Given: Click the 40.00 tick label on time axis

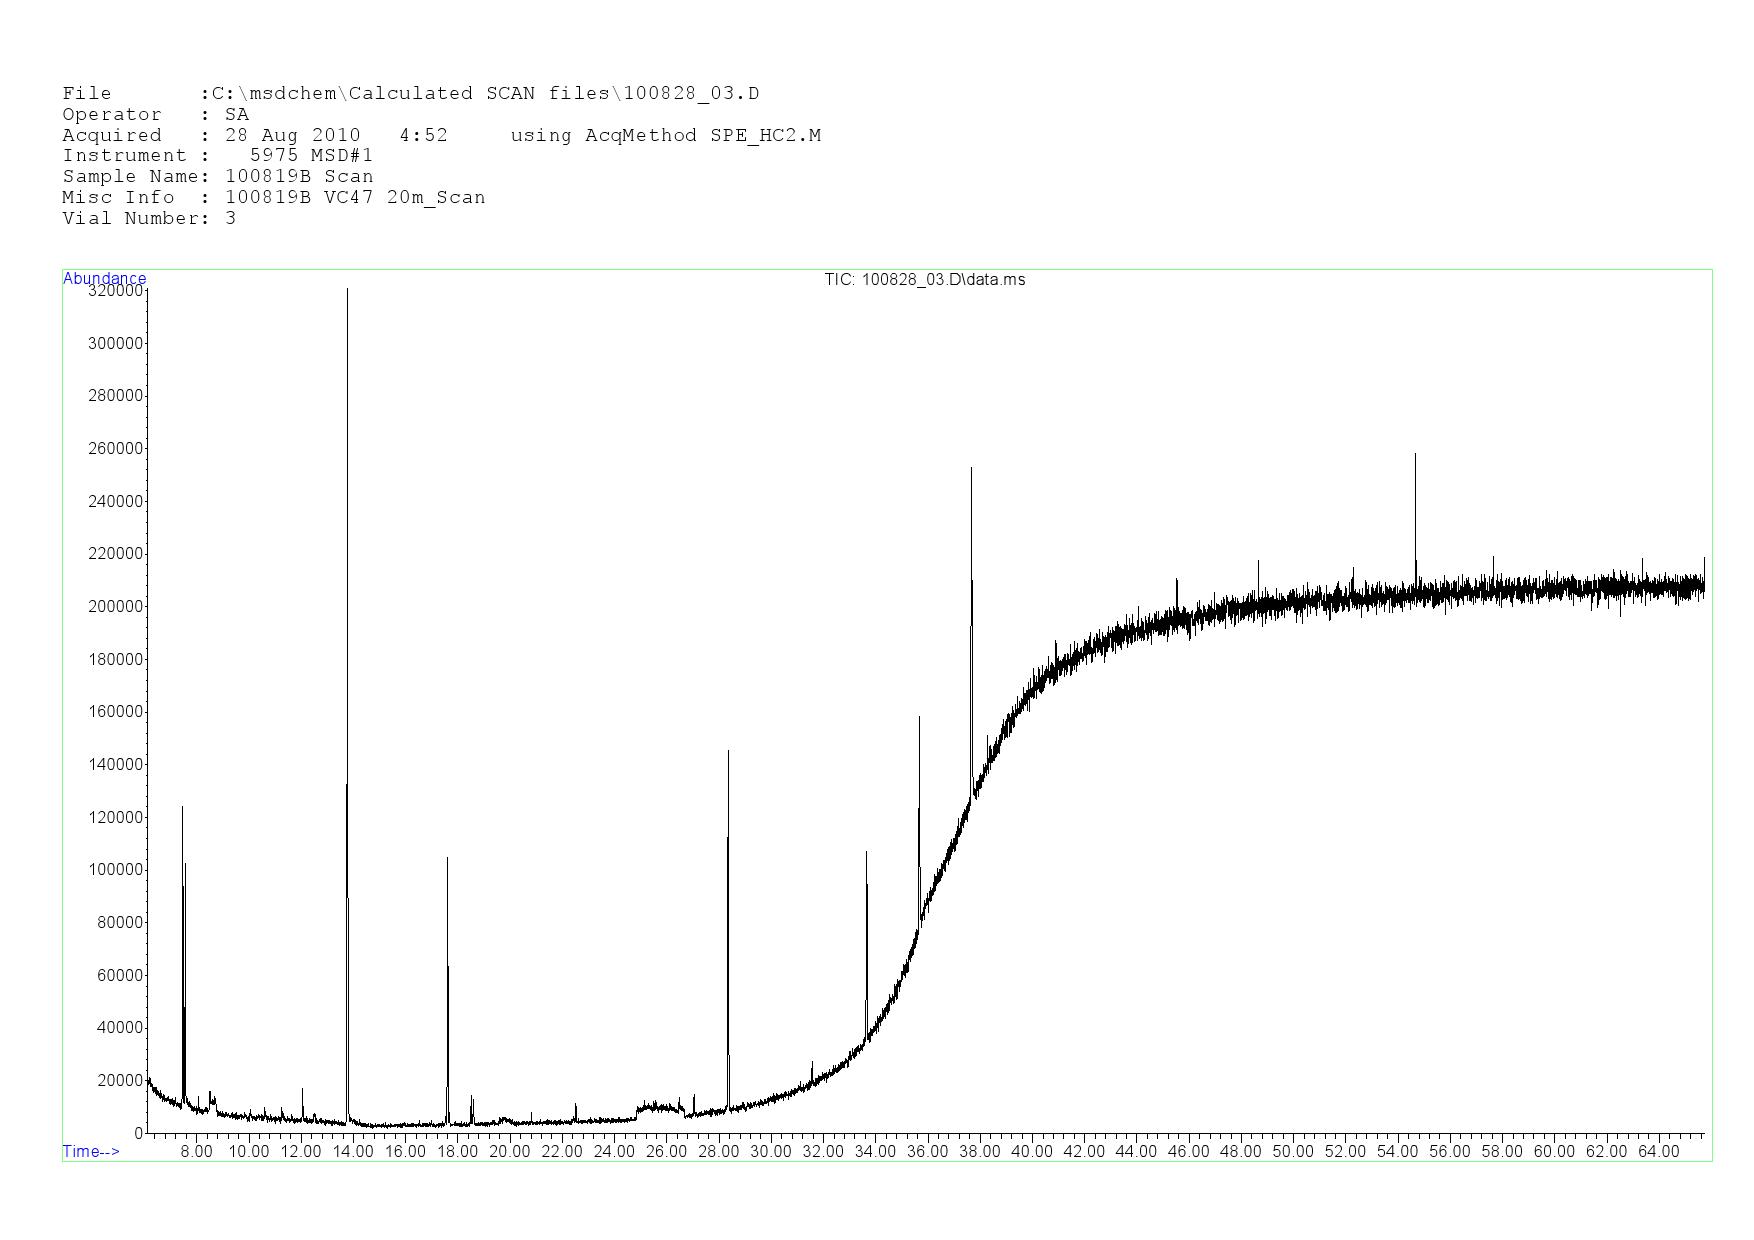Looking at the screenshot, I should (1032, 1151).
